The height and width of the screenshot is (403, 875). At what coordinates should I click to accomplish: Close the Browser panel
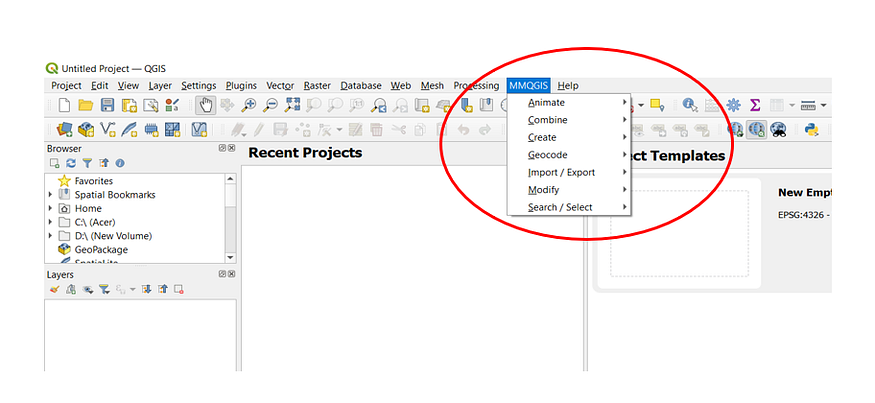232,148
